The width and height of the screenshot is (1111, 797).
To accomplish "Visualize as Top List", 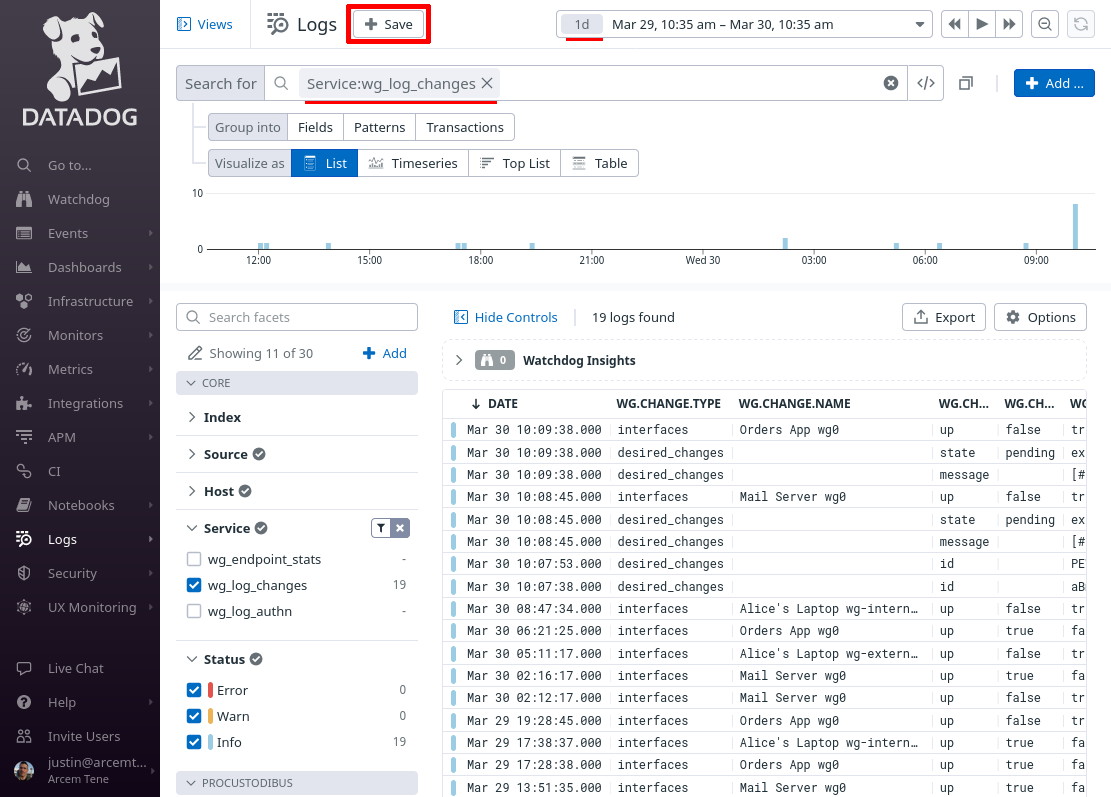I will [x=514, y=163].
